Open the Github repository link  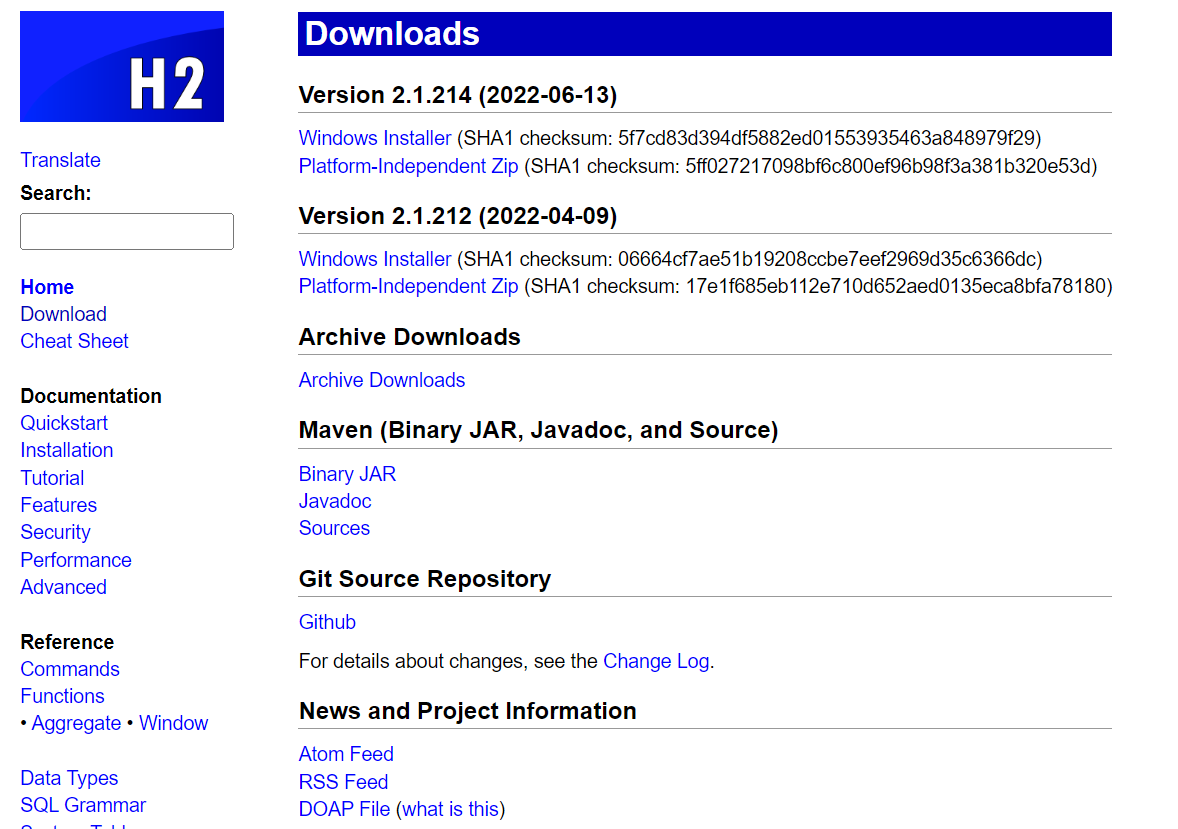(x=327, y=622)
